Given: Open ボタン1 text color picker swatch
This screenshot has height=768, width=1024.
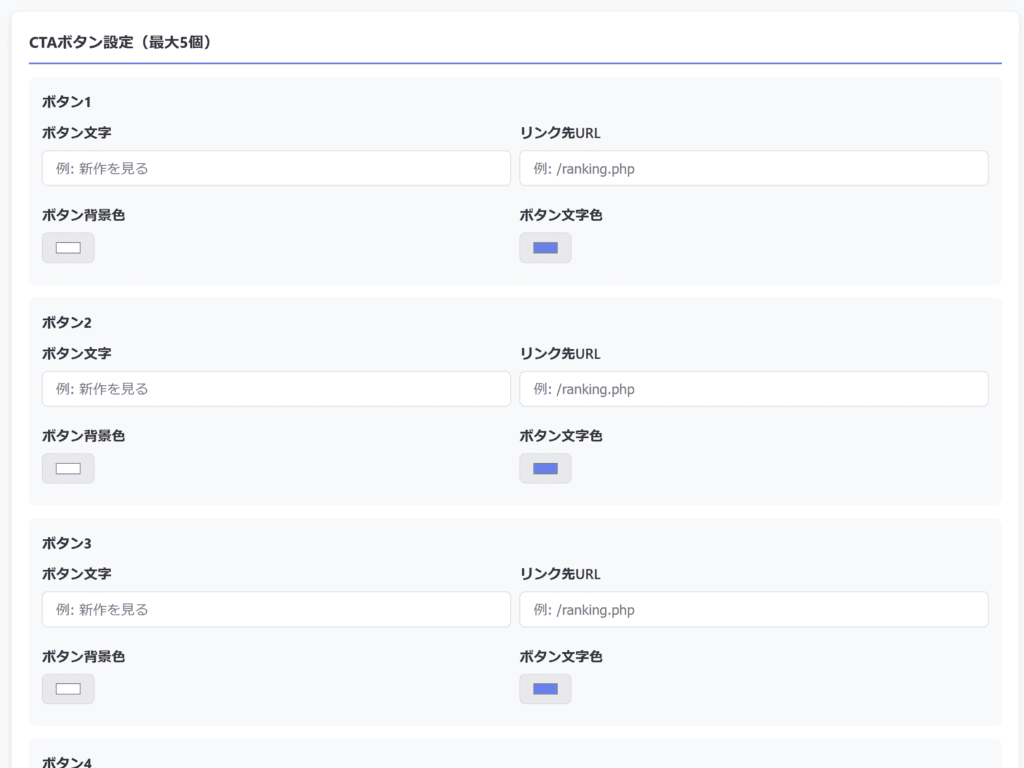Looking at the screenshot, I should [x=545, y=248].
